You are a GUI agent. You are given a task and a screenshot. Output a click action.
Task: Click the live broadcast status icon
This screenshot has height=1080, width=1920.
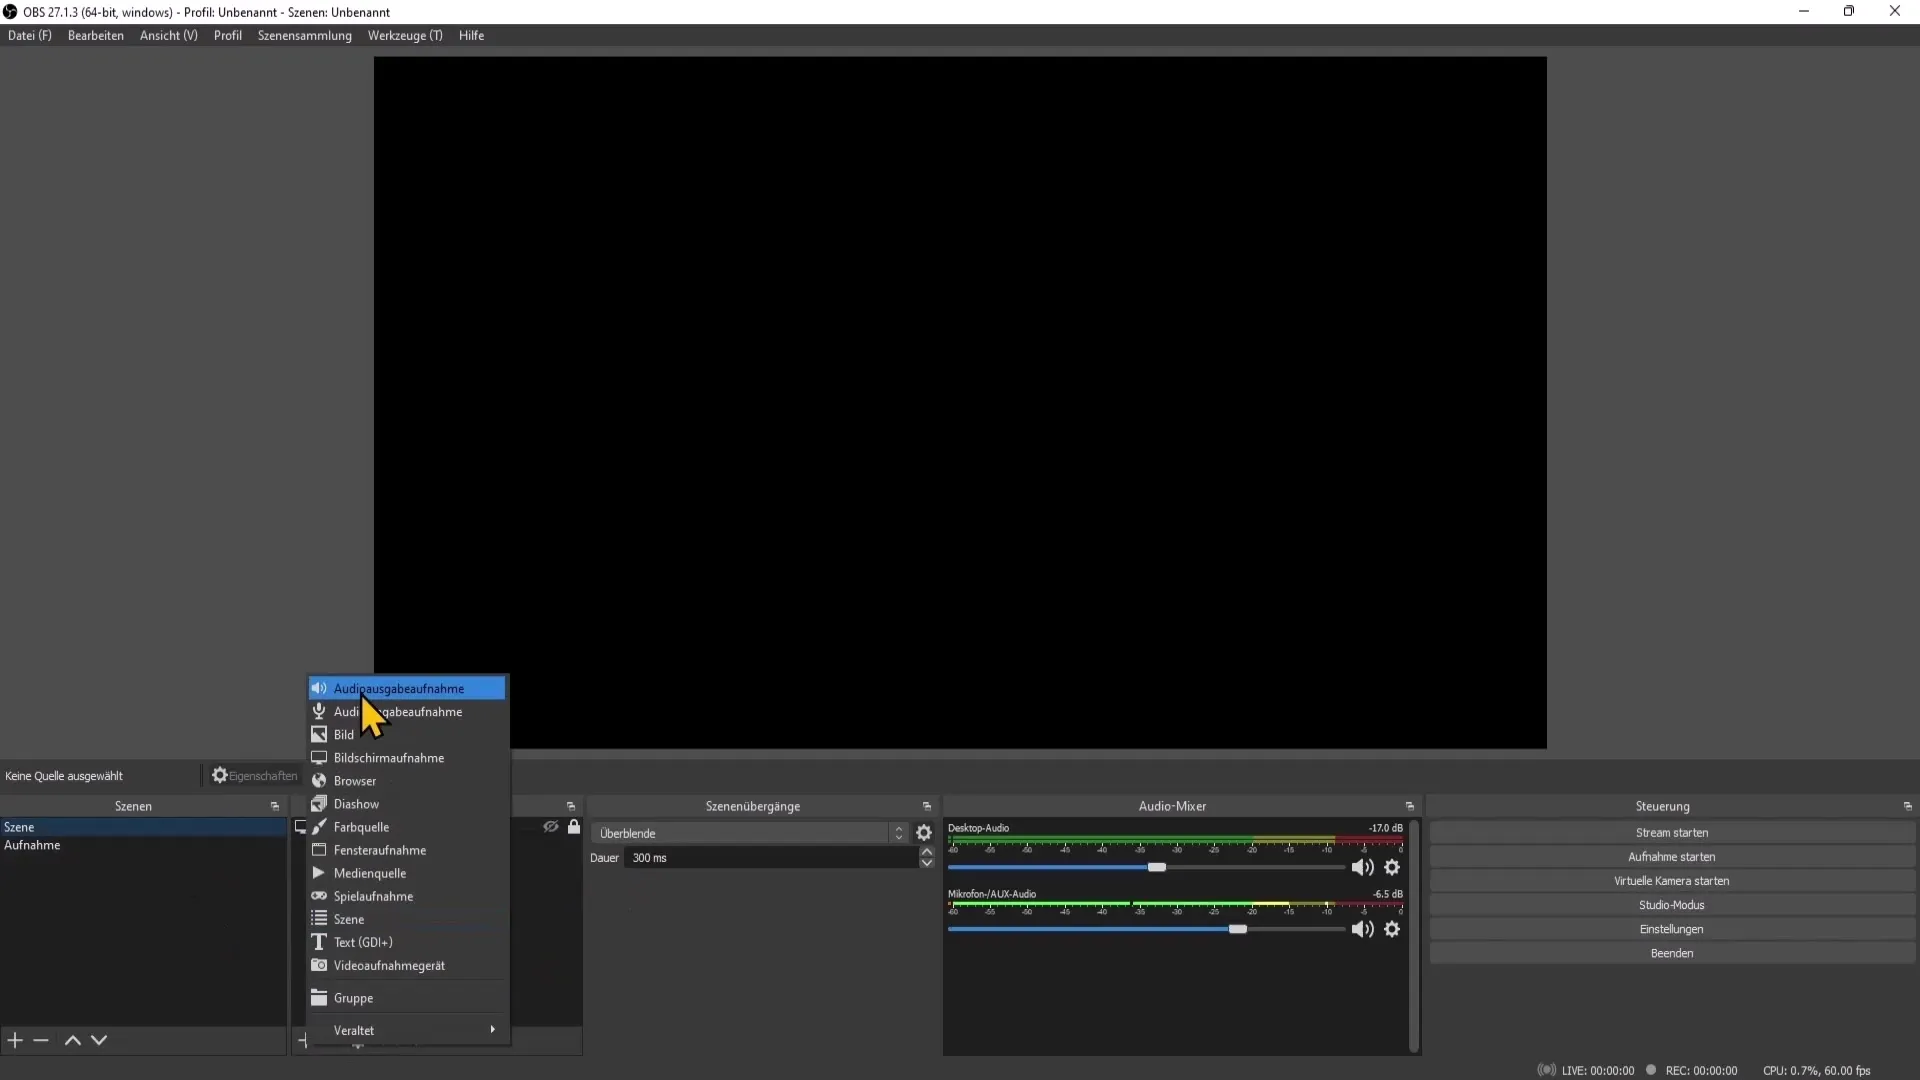1547,1070
